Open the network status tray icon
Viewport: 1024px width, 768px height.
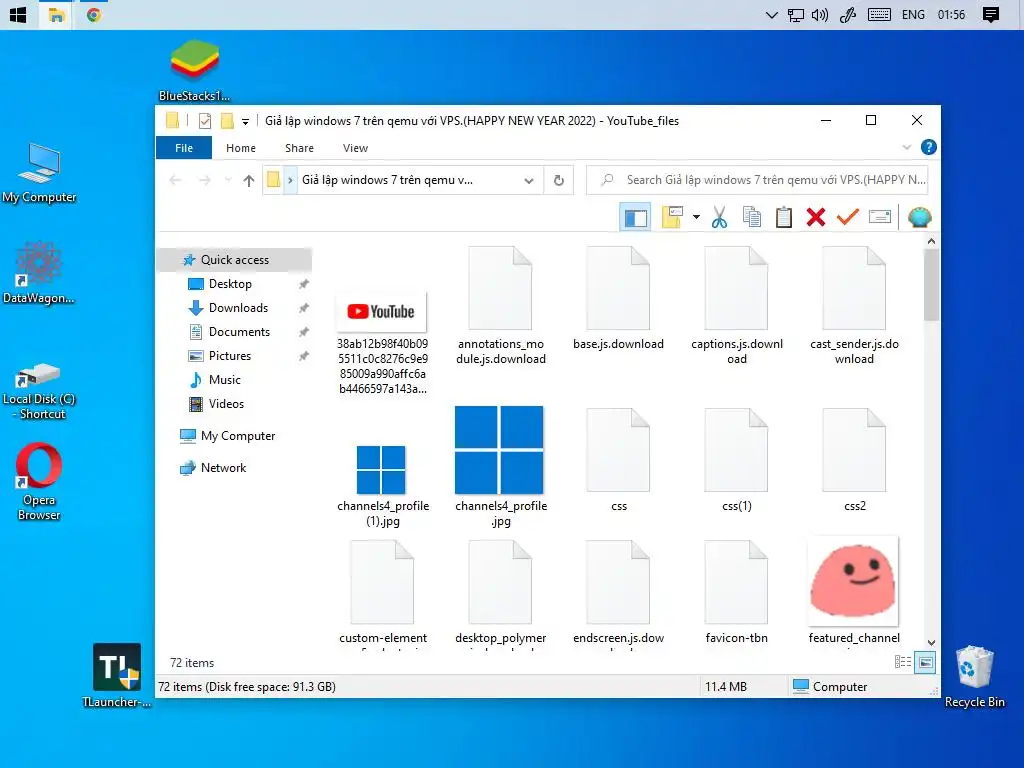point(795,15)
